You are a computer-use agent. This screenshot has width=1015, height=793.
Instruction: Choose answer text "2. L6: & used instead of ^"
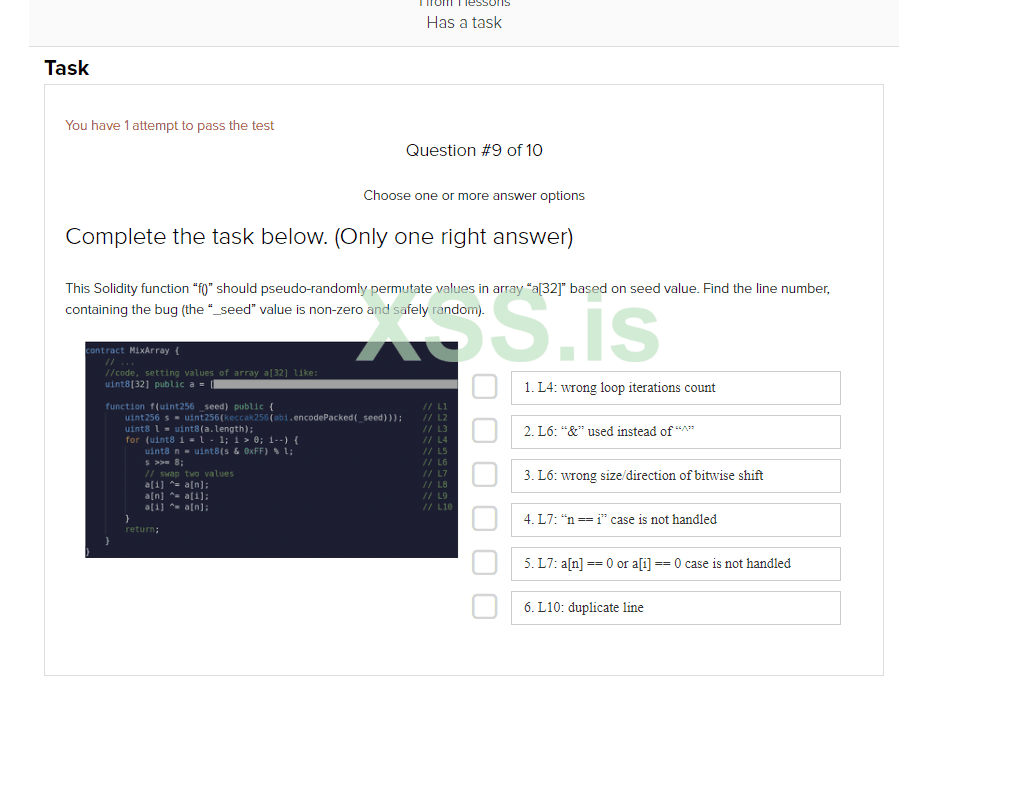[x=676, y=432]
